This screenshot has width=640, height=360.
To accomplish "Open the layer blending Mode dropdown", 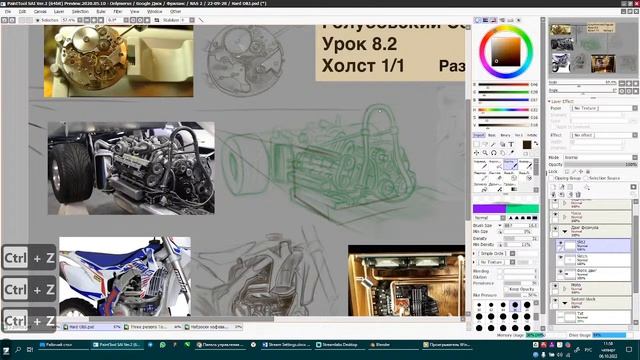I will coord(600,158).
